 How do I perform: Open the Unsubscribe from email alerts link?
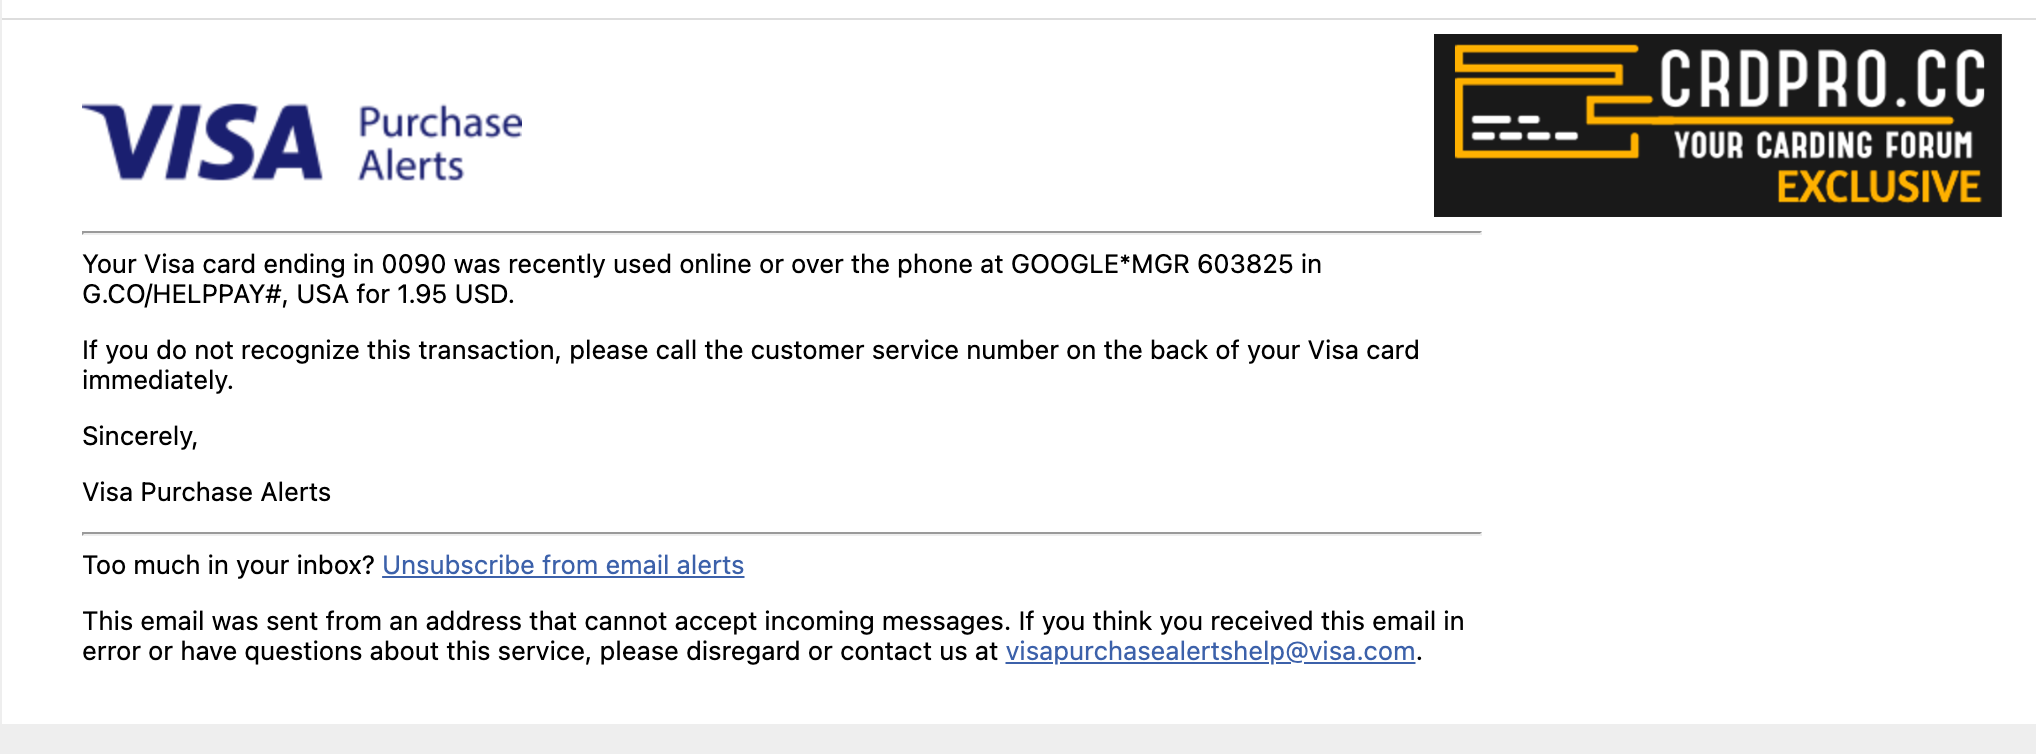pos(563,565)
